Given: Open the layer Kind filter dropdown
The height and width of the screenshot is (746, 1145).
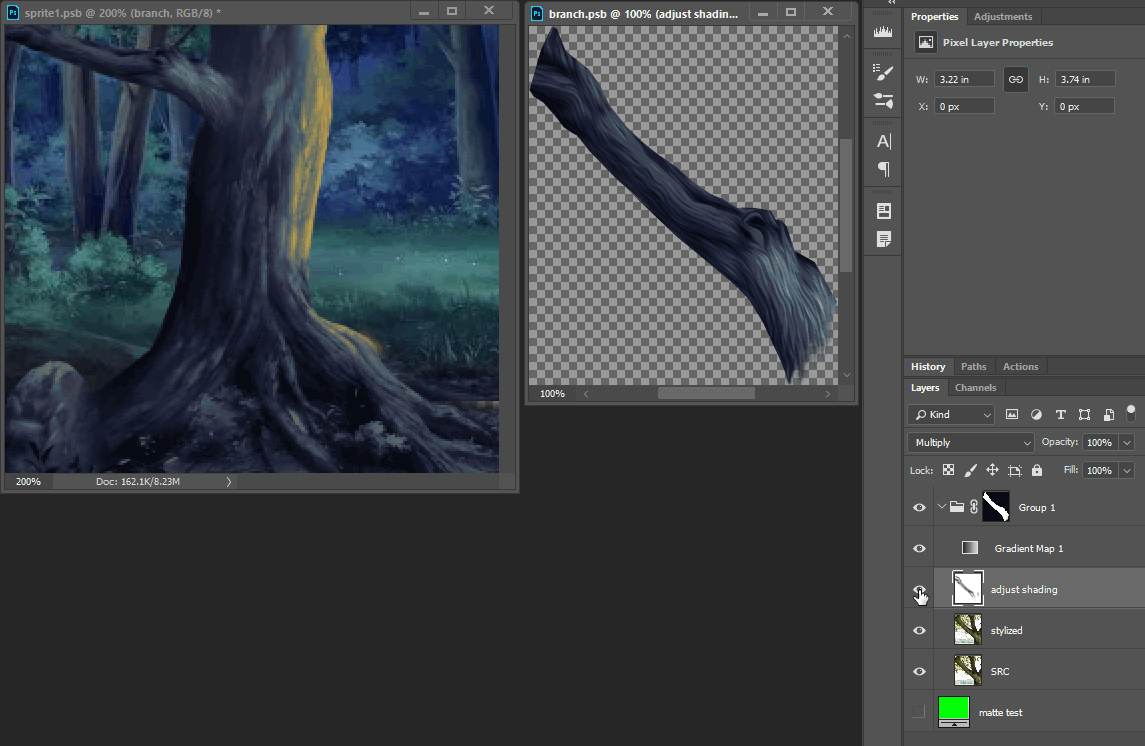Looking at the screenshot, I should pos(951,414).
